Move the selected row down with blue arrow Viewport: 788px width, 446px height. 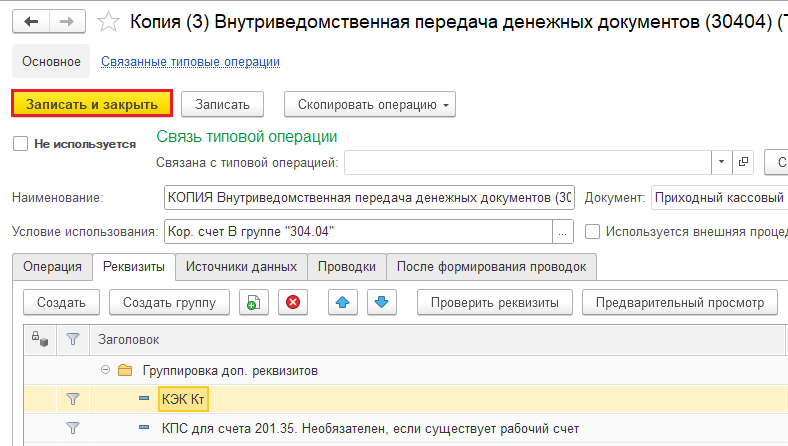pos(381,302)
